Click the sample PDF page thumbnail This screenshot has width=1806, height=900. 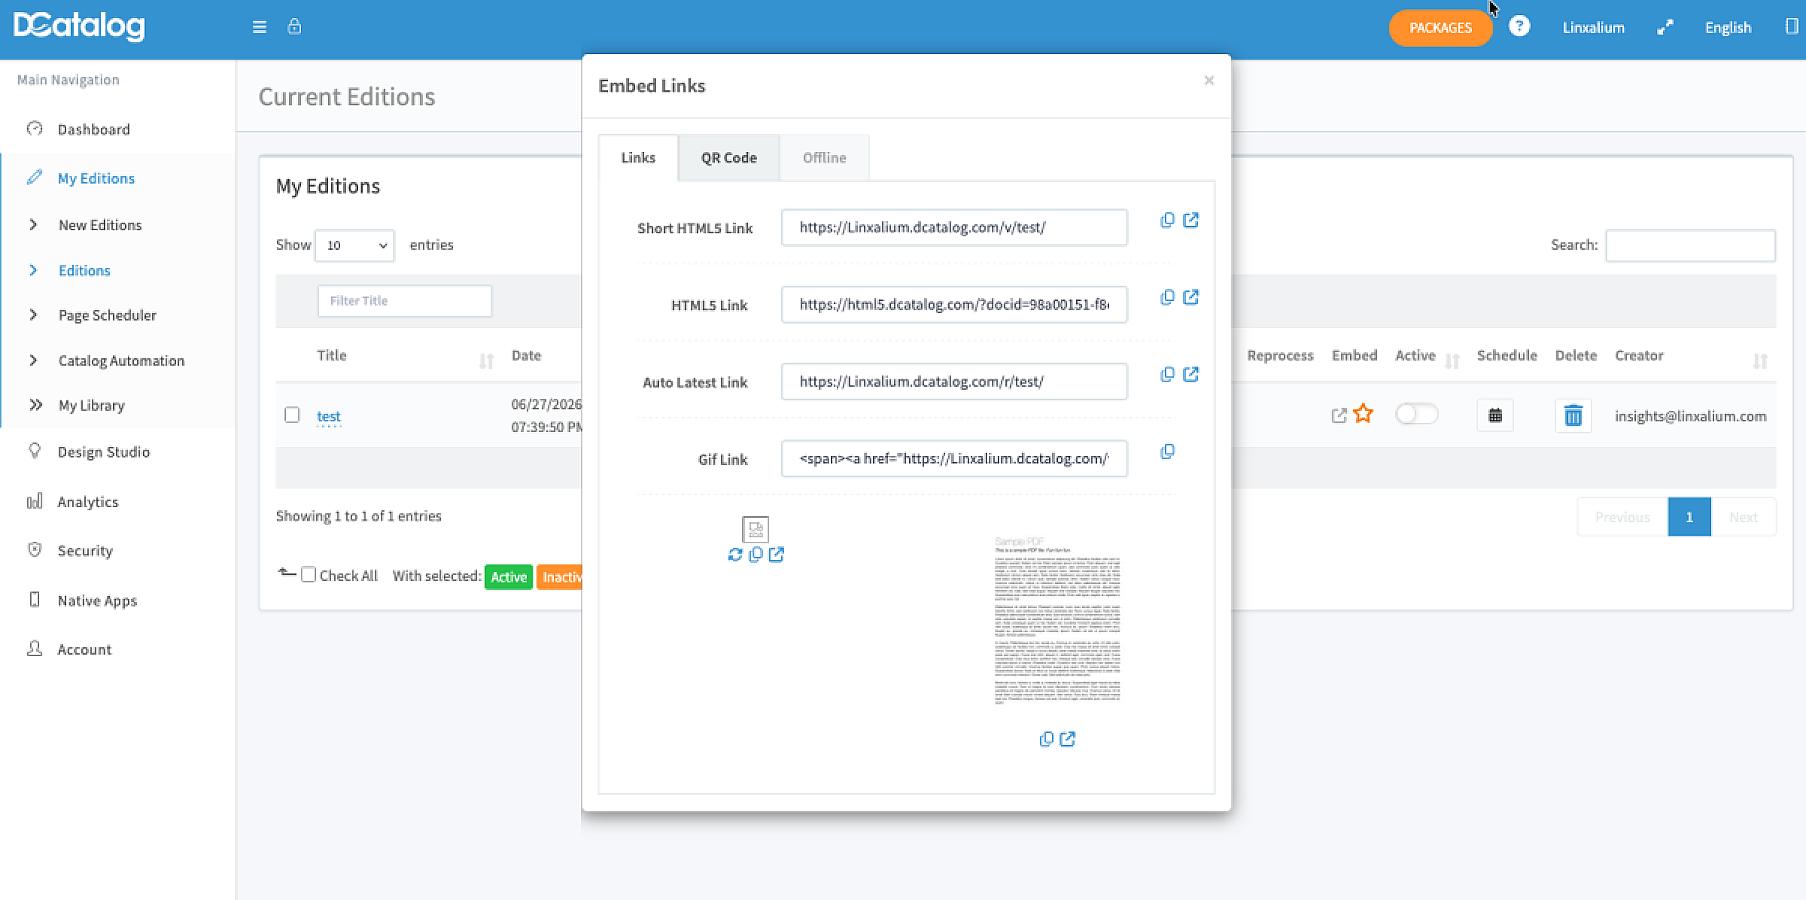click(x=1057, y=621)
